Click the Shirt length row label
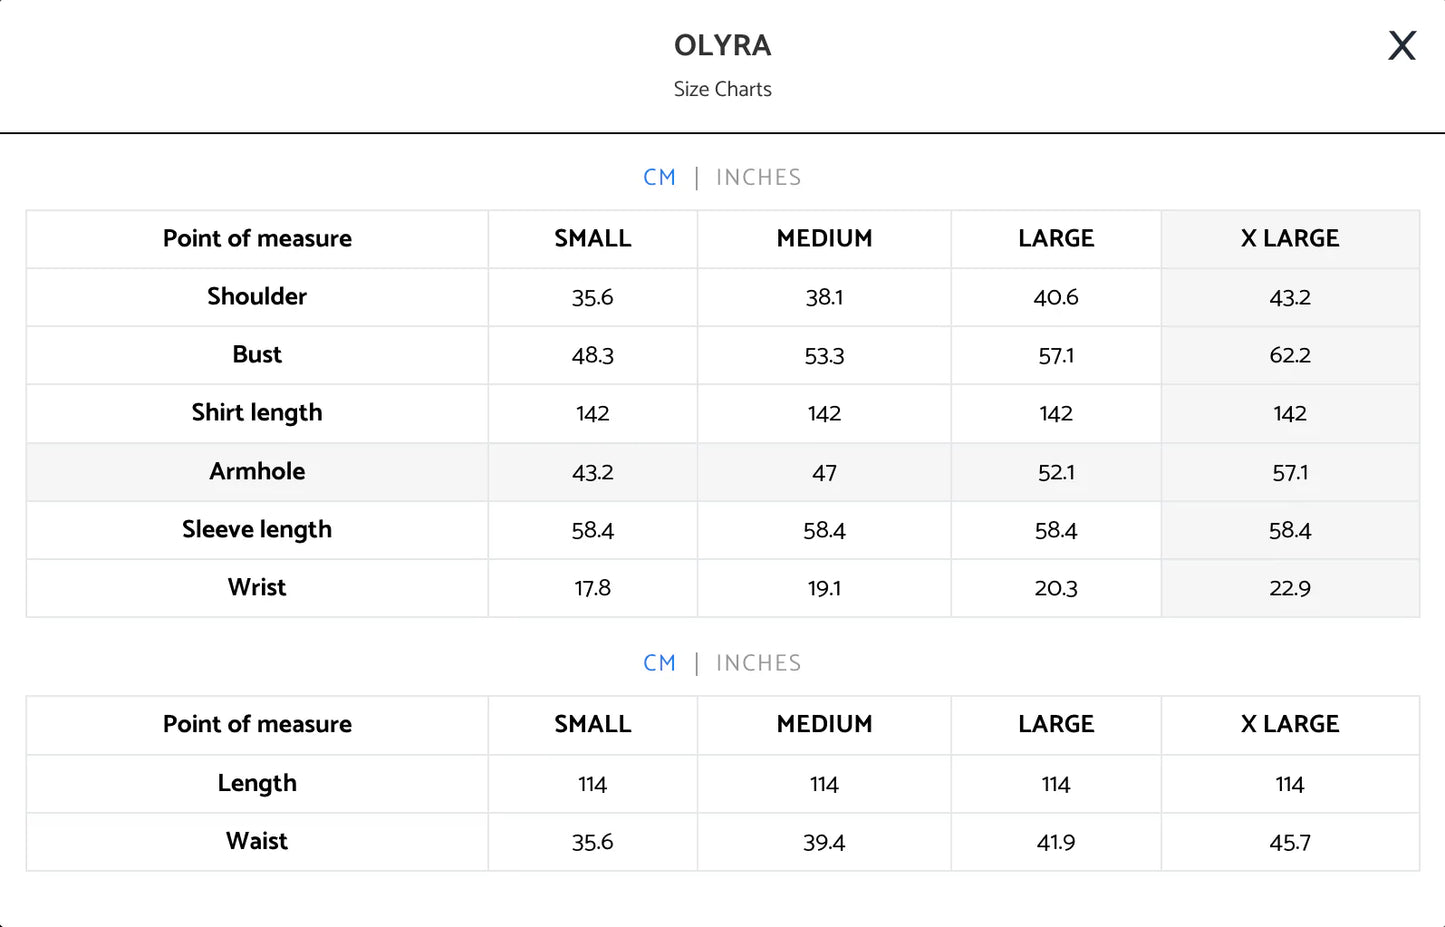1445x927 pixels. (x=257, y=413)
